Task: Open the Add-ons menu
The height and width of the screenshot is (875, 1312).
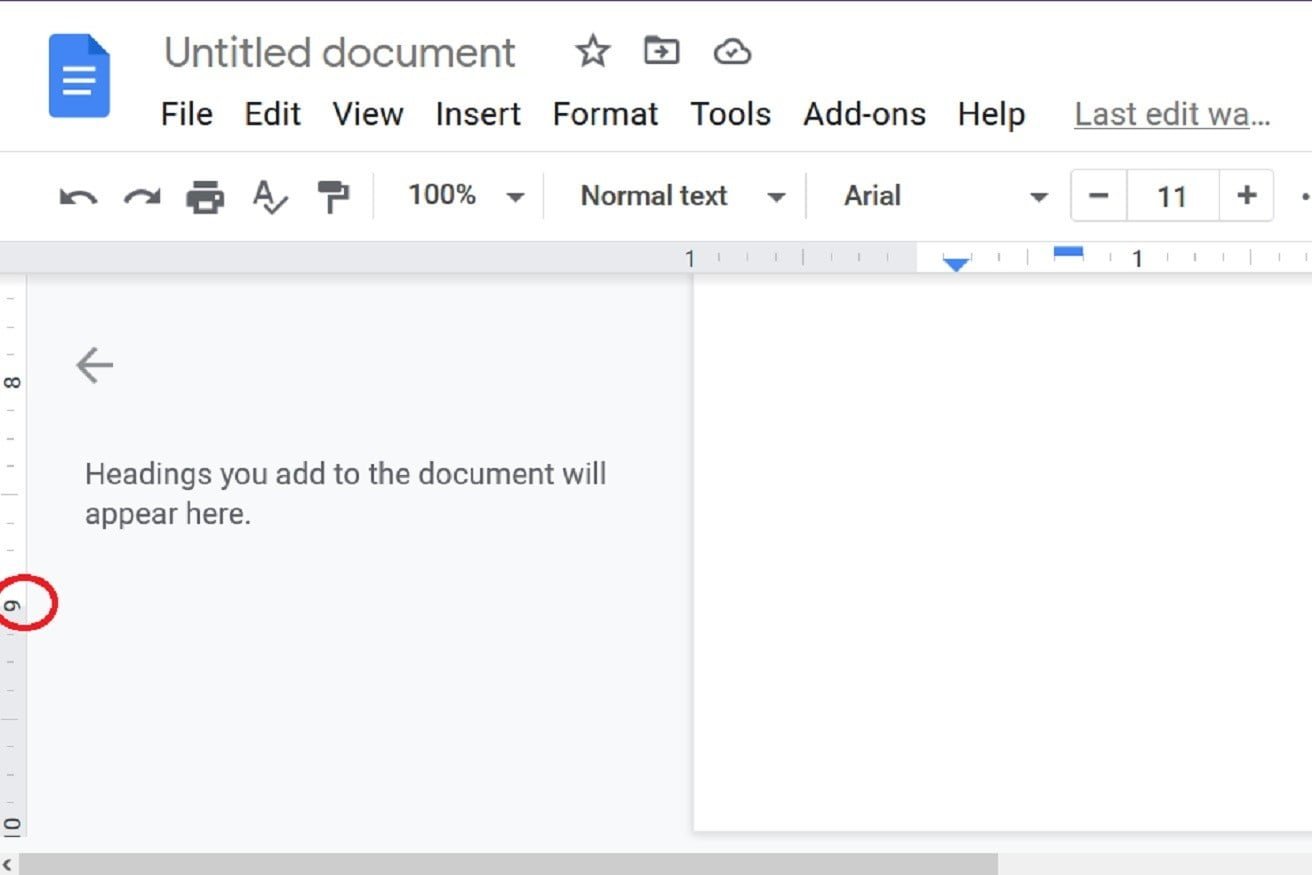Action: [864, 114]
